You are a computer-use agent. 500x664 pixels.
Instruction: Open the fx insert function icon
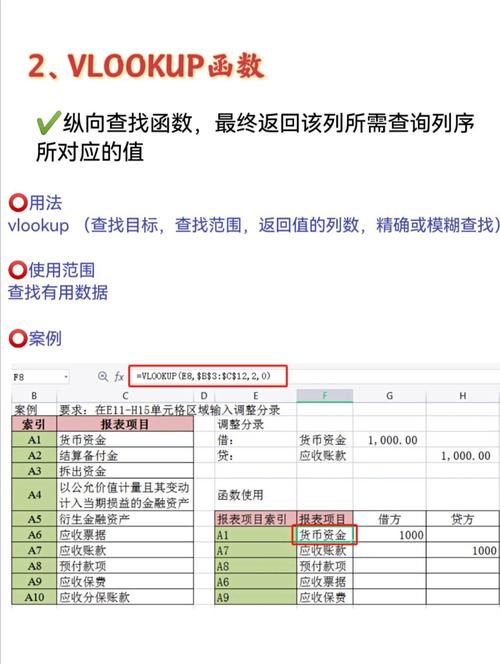coord(119,376)
